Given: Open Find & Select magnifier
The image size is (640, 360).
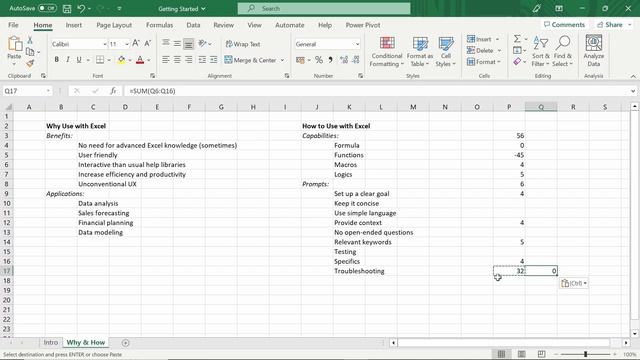Looking at the screenshot, I should click(562, 51).
